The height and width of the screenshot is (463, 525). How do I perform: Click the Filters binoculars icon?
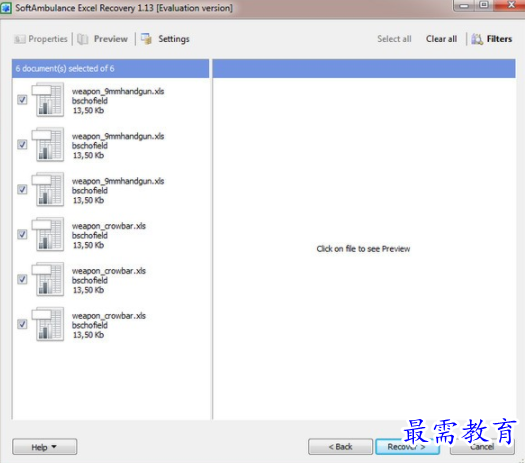point(477,39)
